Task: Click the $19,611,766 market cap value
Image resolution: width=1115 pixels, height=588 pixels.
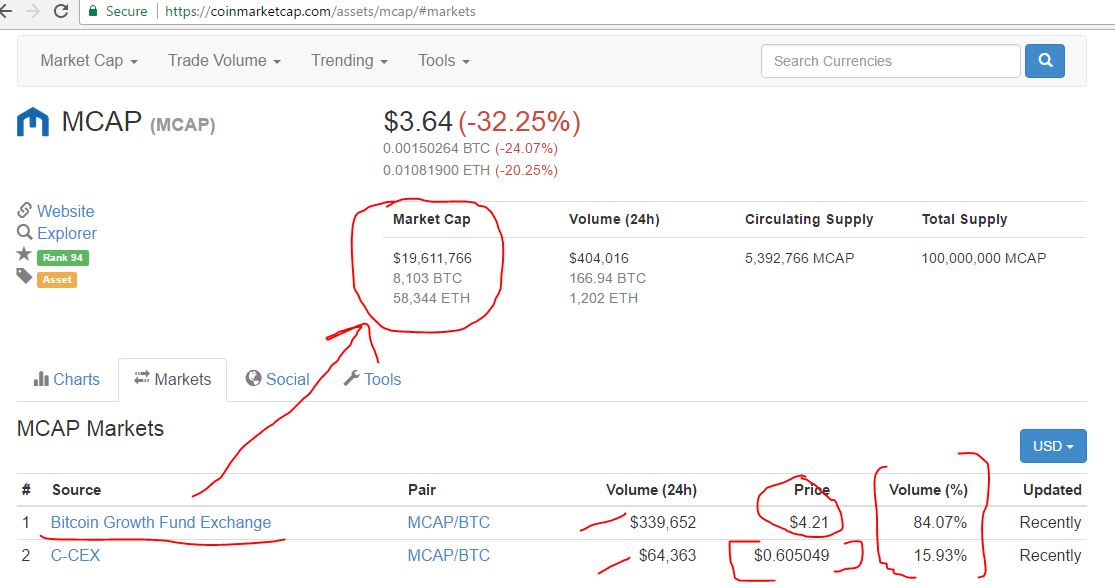Action: click(x=432, y=258)
